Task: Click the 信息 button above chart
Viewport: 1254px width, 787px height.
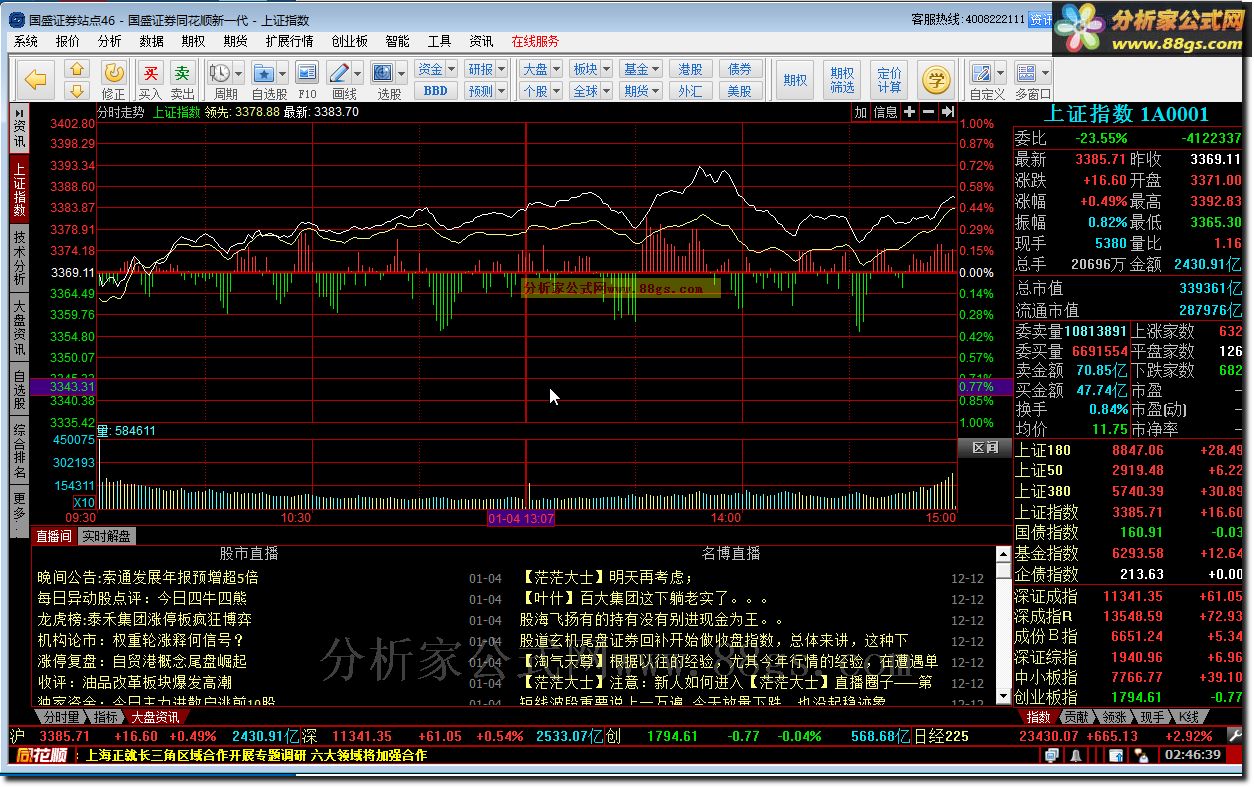Action: tap(886, 112)
